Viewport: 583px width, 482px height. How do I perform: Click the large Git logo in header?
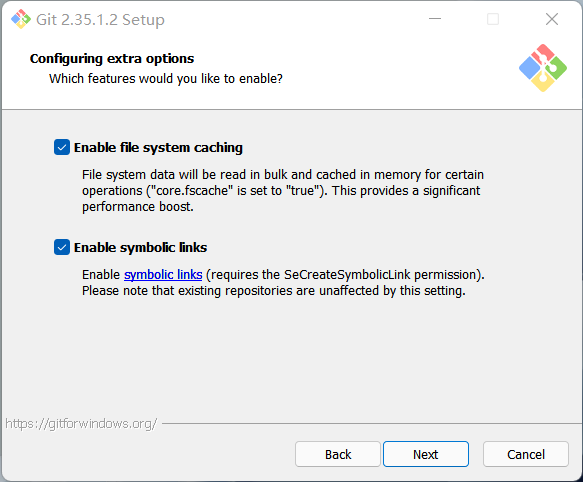coord(543,68)
